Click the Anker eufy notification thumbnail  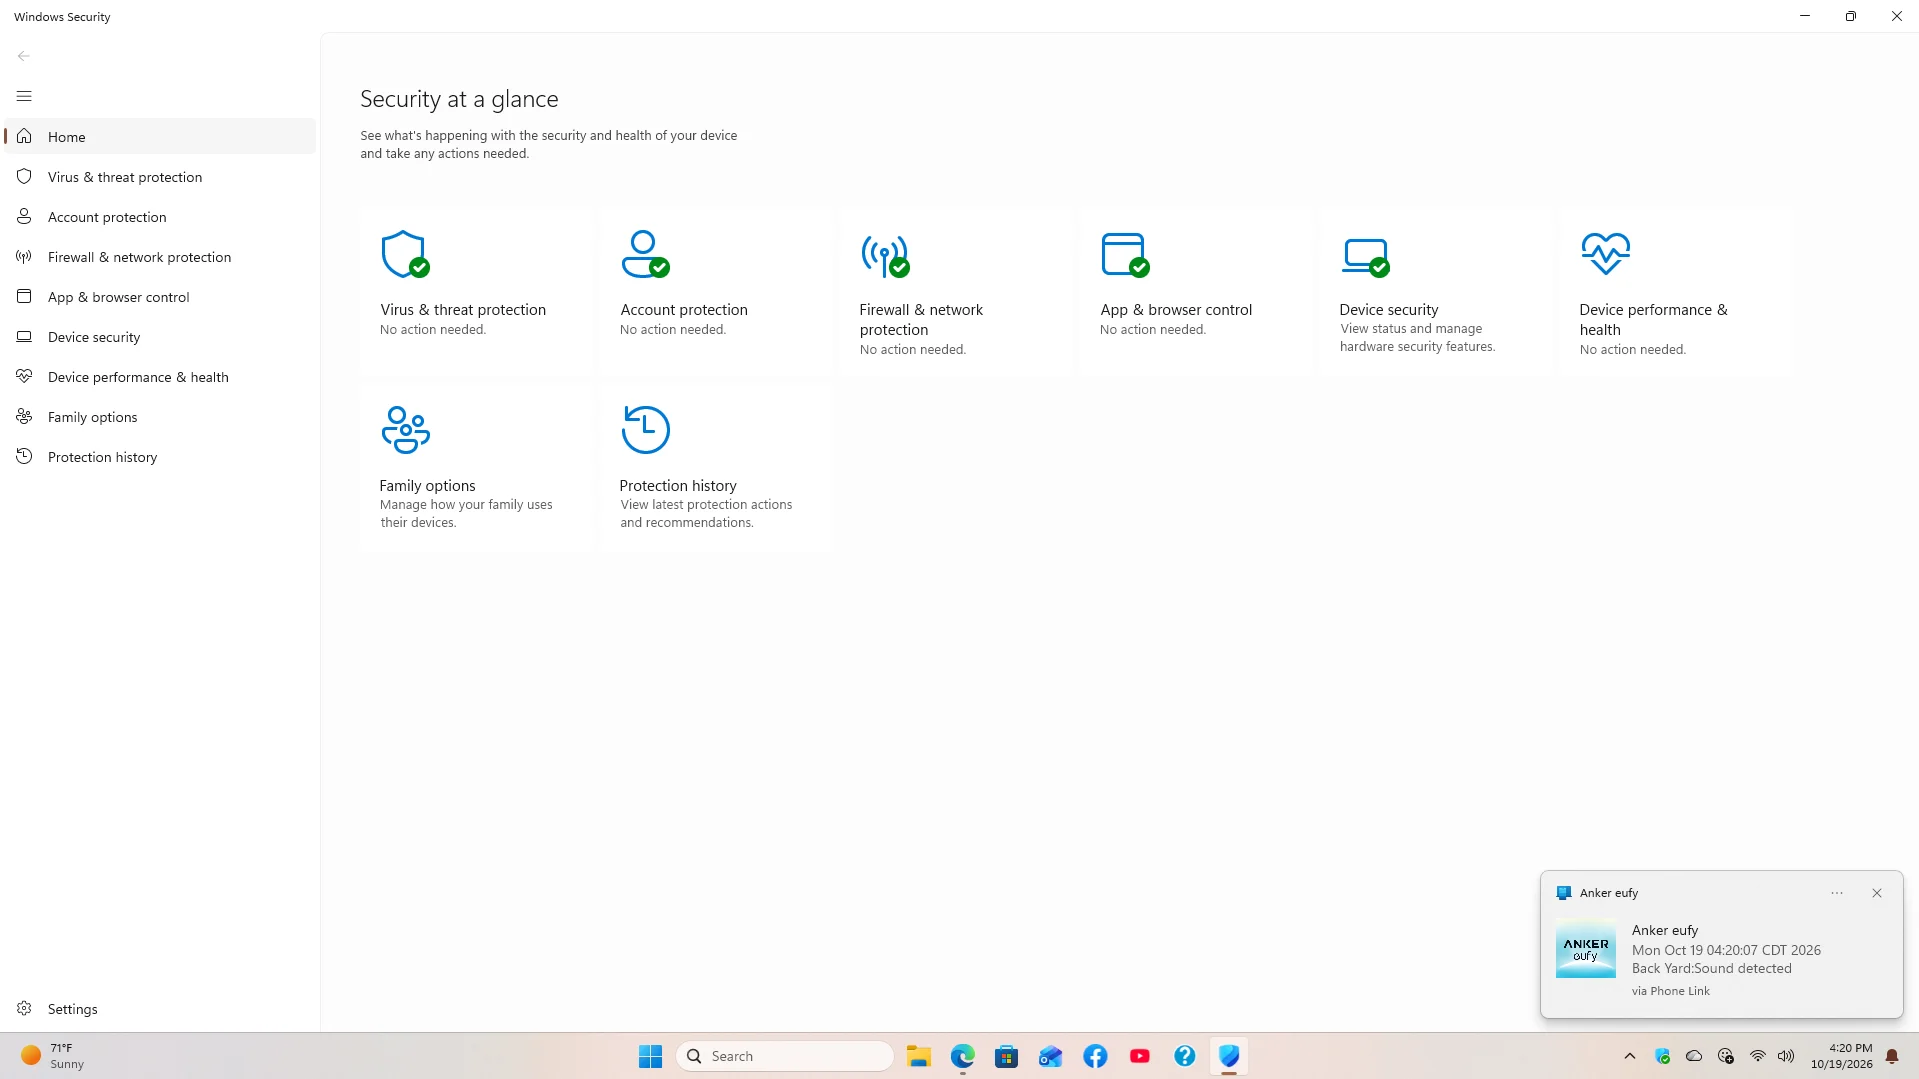(1586, 949)
